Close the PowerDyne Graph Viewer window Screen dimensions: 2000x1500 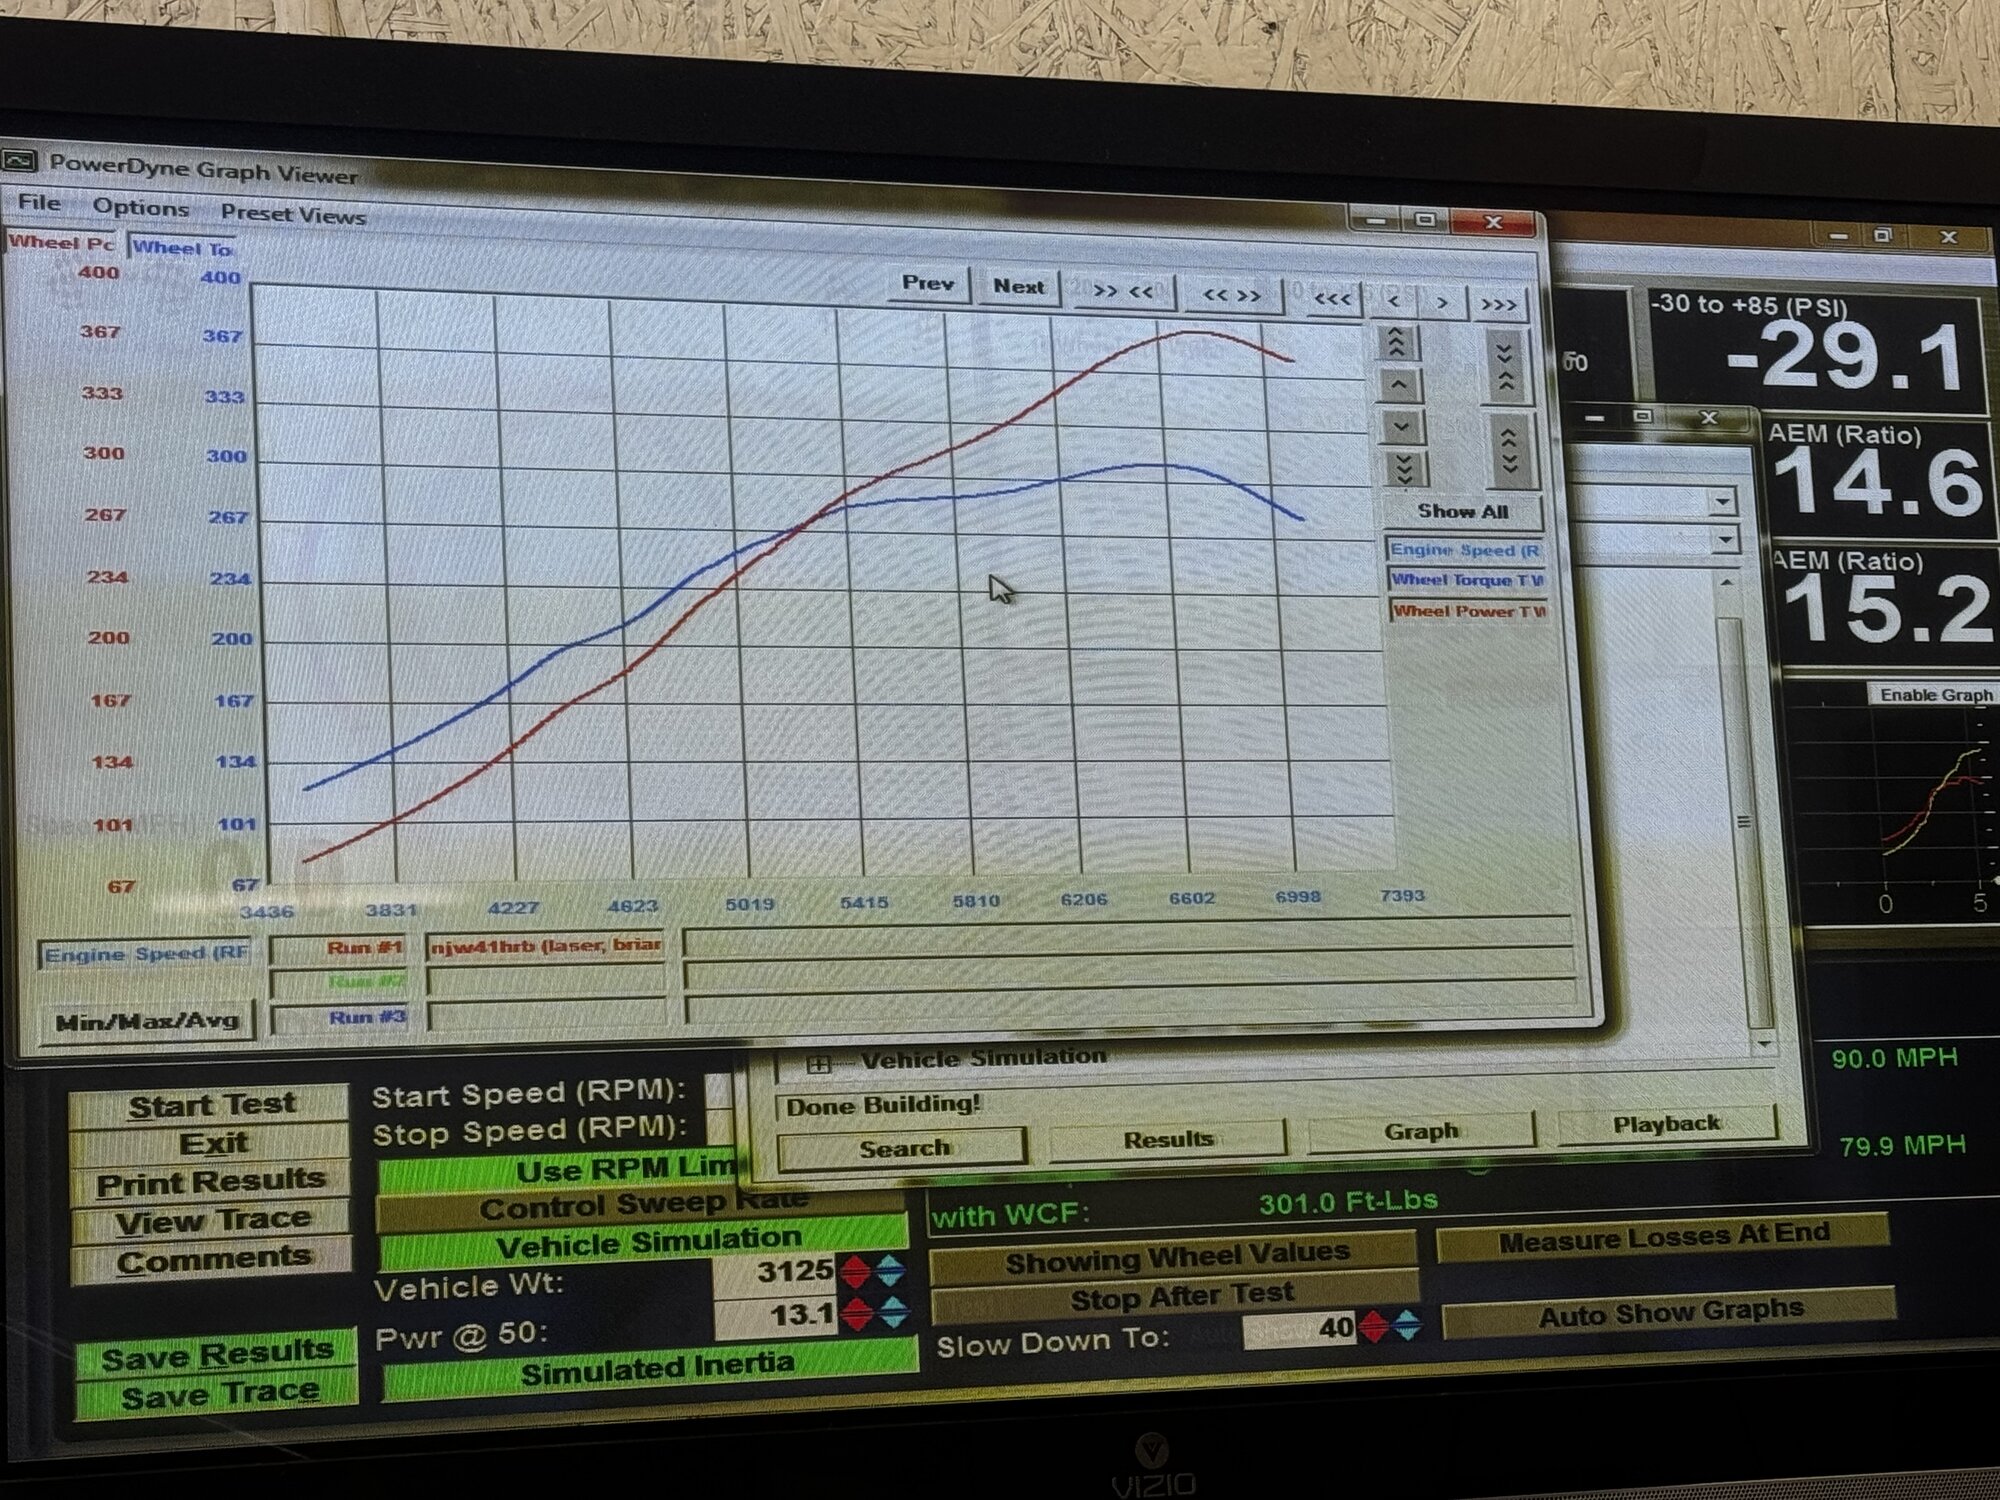click(1492, 222)
